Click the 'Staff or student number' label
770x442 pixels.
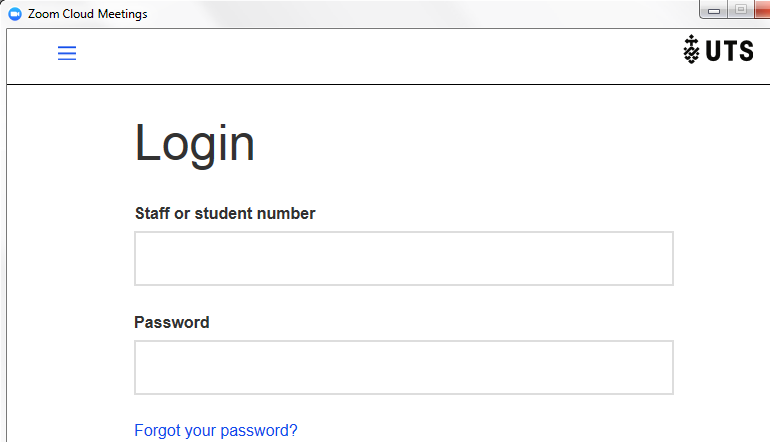pyautogui.click(x=225, y=213)
